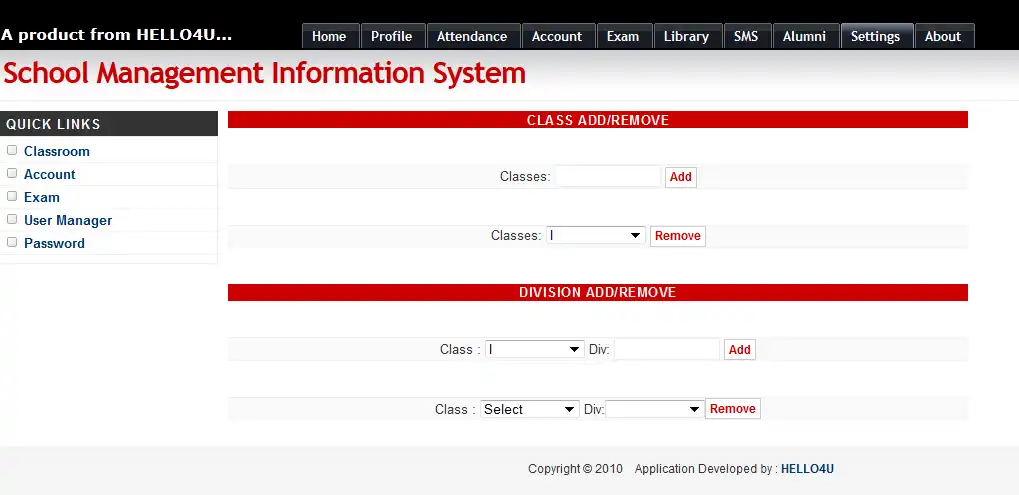Tick the checkbox beside User Manager
This screenshot has width=1019, height=495.
[x=12, y=220]
